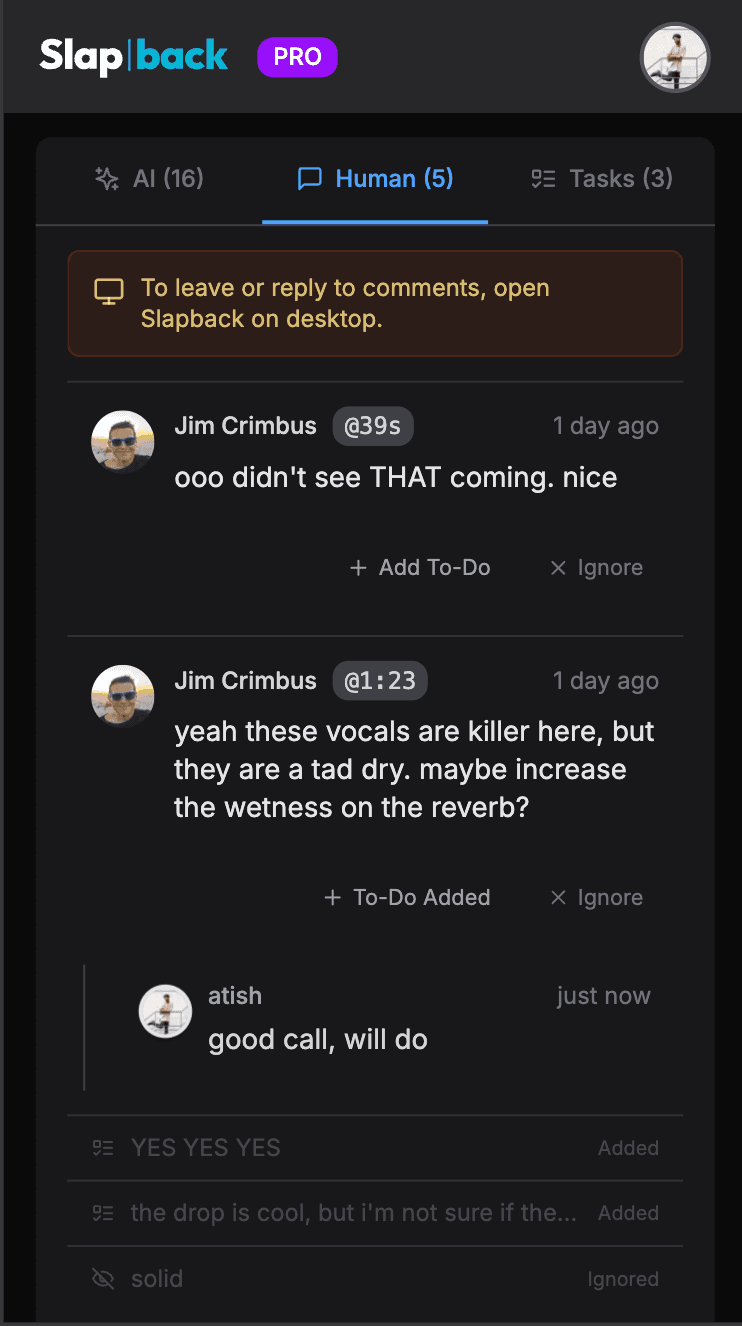Click the PRO badge next to the Slapback logo
This screenshot has height=1326, width=742.
297,57
